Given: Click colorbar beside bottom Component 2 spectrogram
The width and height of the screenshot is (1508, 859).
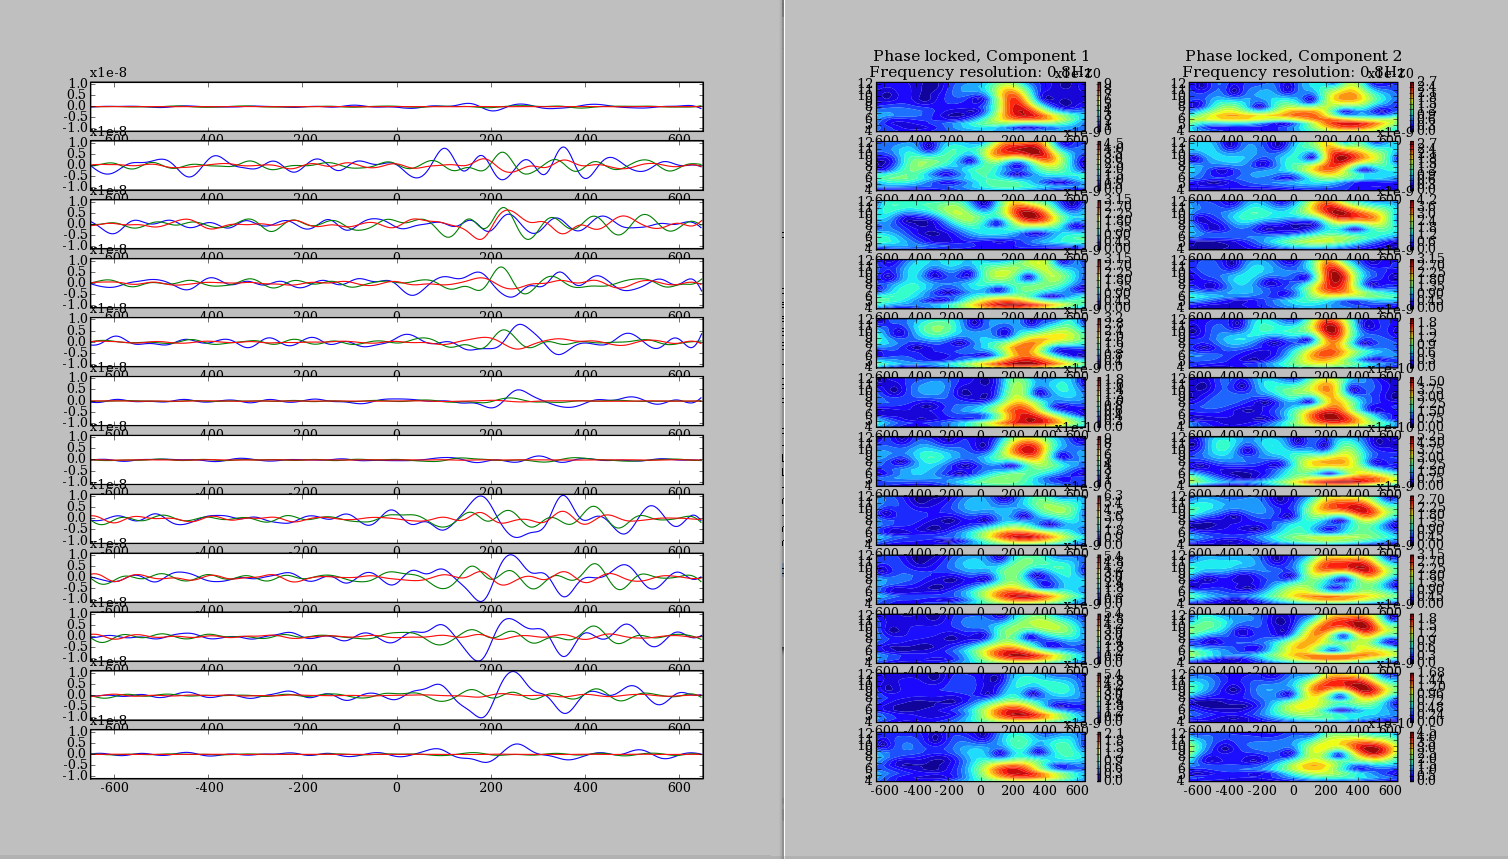Looking at the screenshot, I should coord(1412,756).
